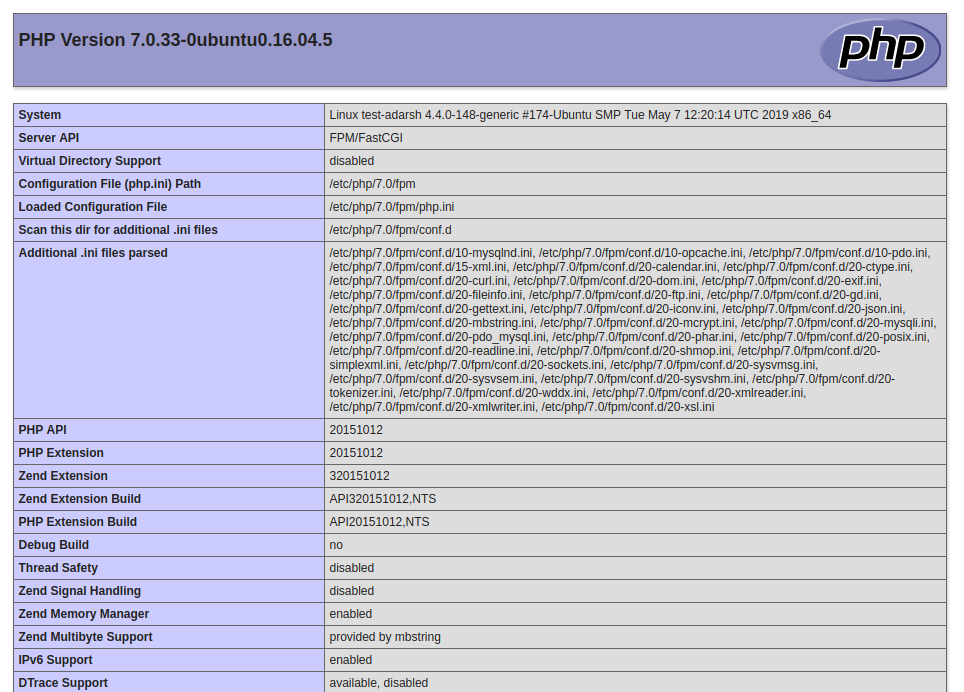
Task: Click the PHP Extension Build label
Action: [77, 522]
